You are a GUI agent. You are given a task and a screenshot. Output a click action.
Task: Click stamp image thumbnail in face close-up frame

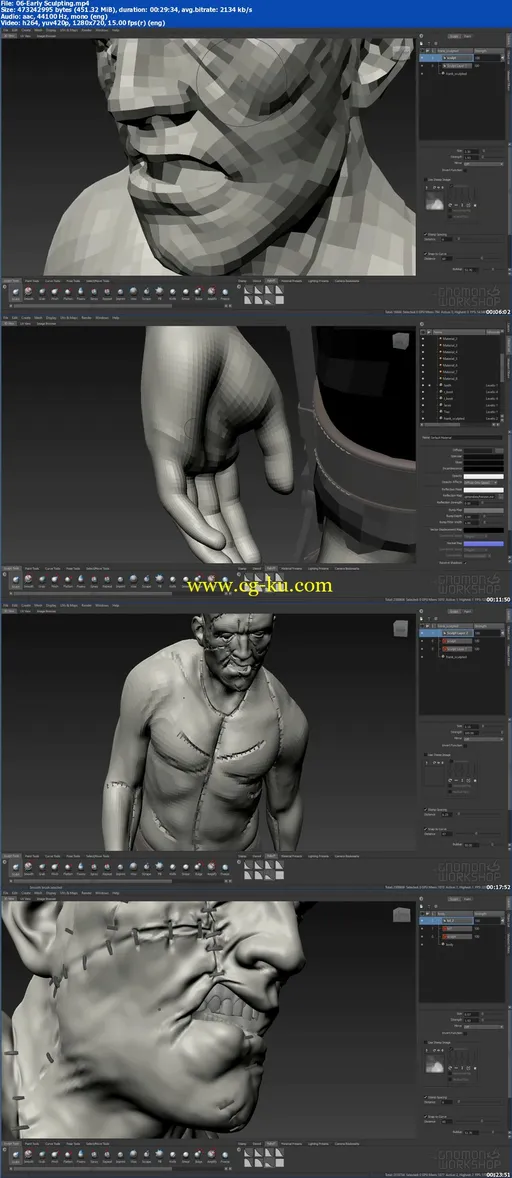tap(435, 201)
